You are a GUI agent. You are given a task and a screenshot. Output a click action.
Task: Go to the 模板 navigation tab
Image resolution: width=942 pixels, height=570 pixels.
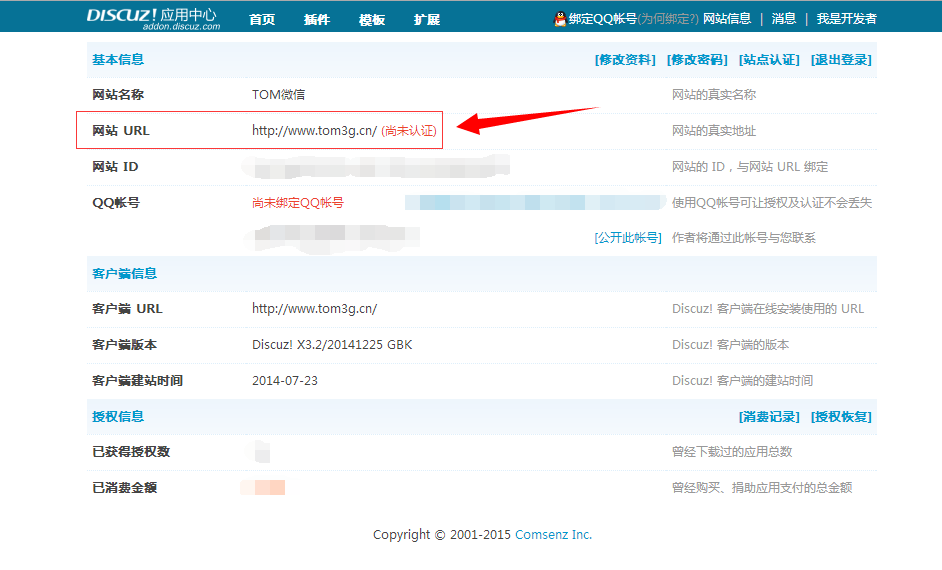372,19
